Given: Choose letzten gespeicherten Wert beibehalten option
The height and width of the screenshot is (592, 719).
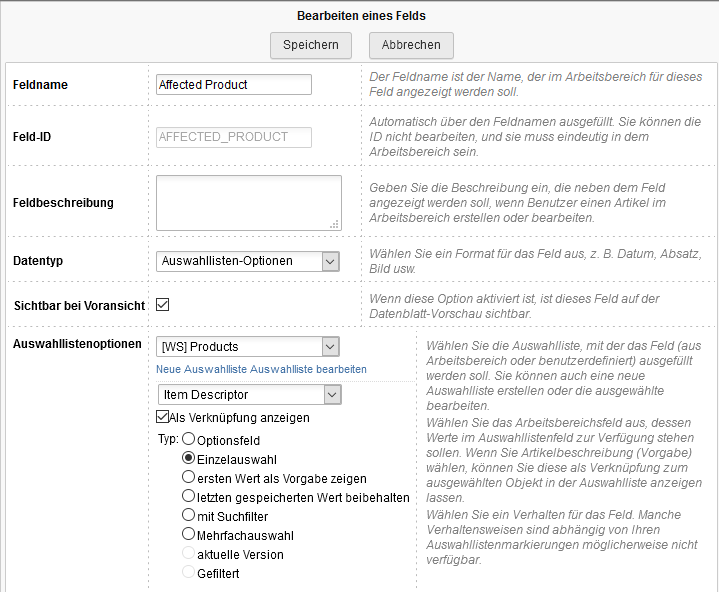Looking at the screenshot, I should coord(188,496).
